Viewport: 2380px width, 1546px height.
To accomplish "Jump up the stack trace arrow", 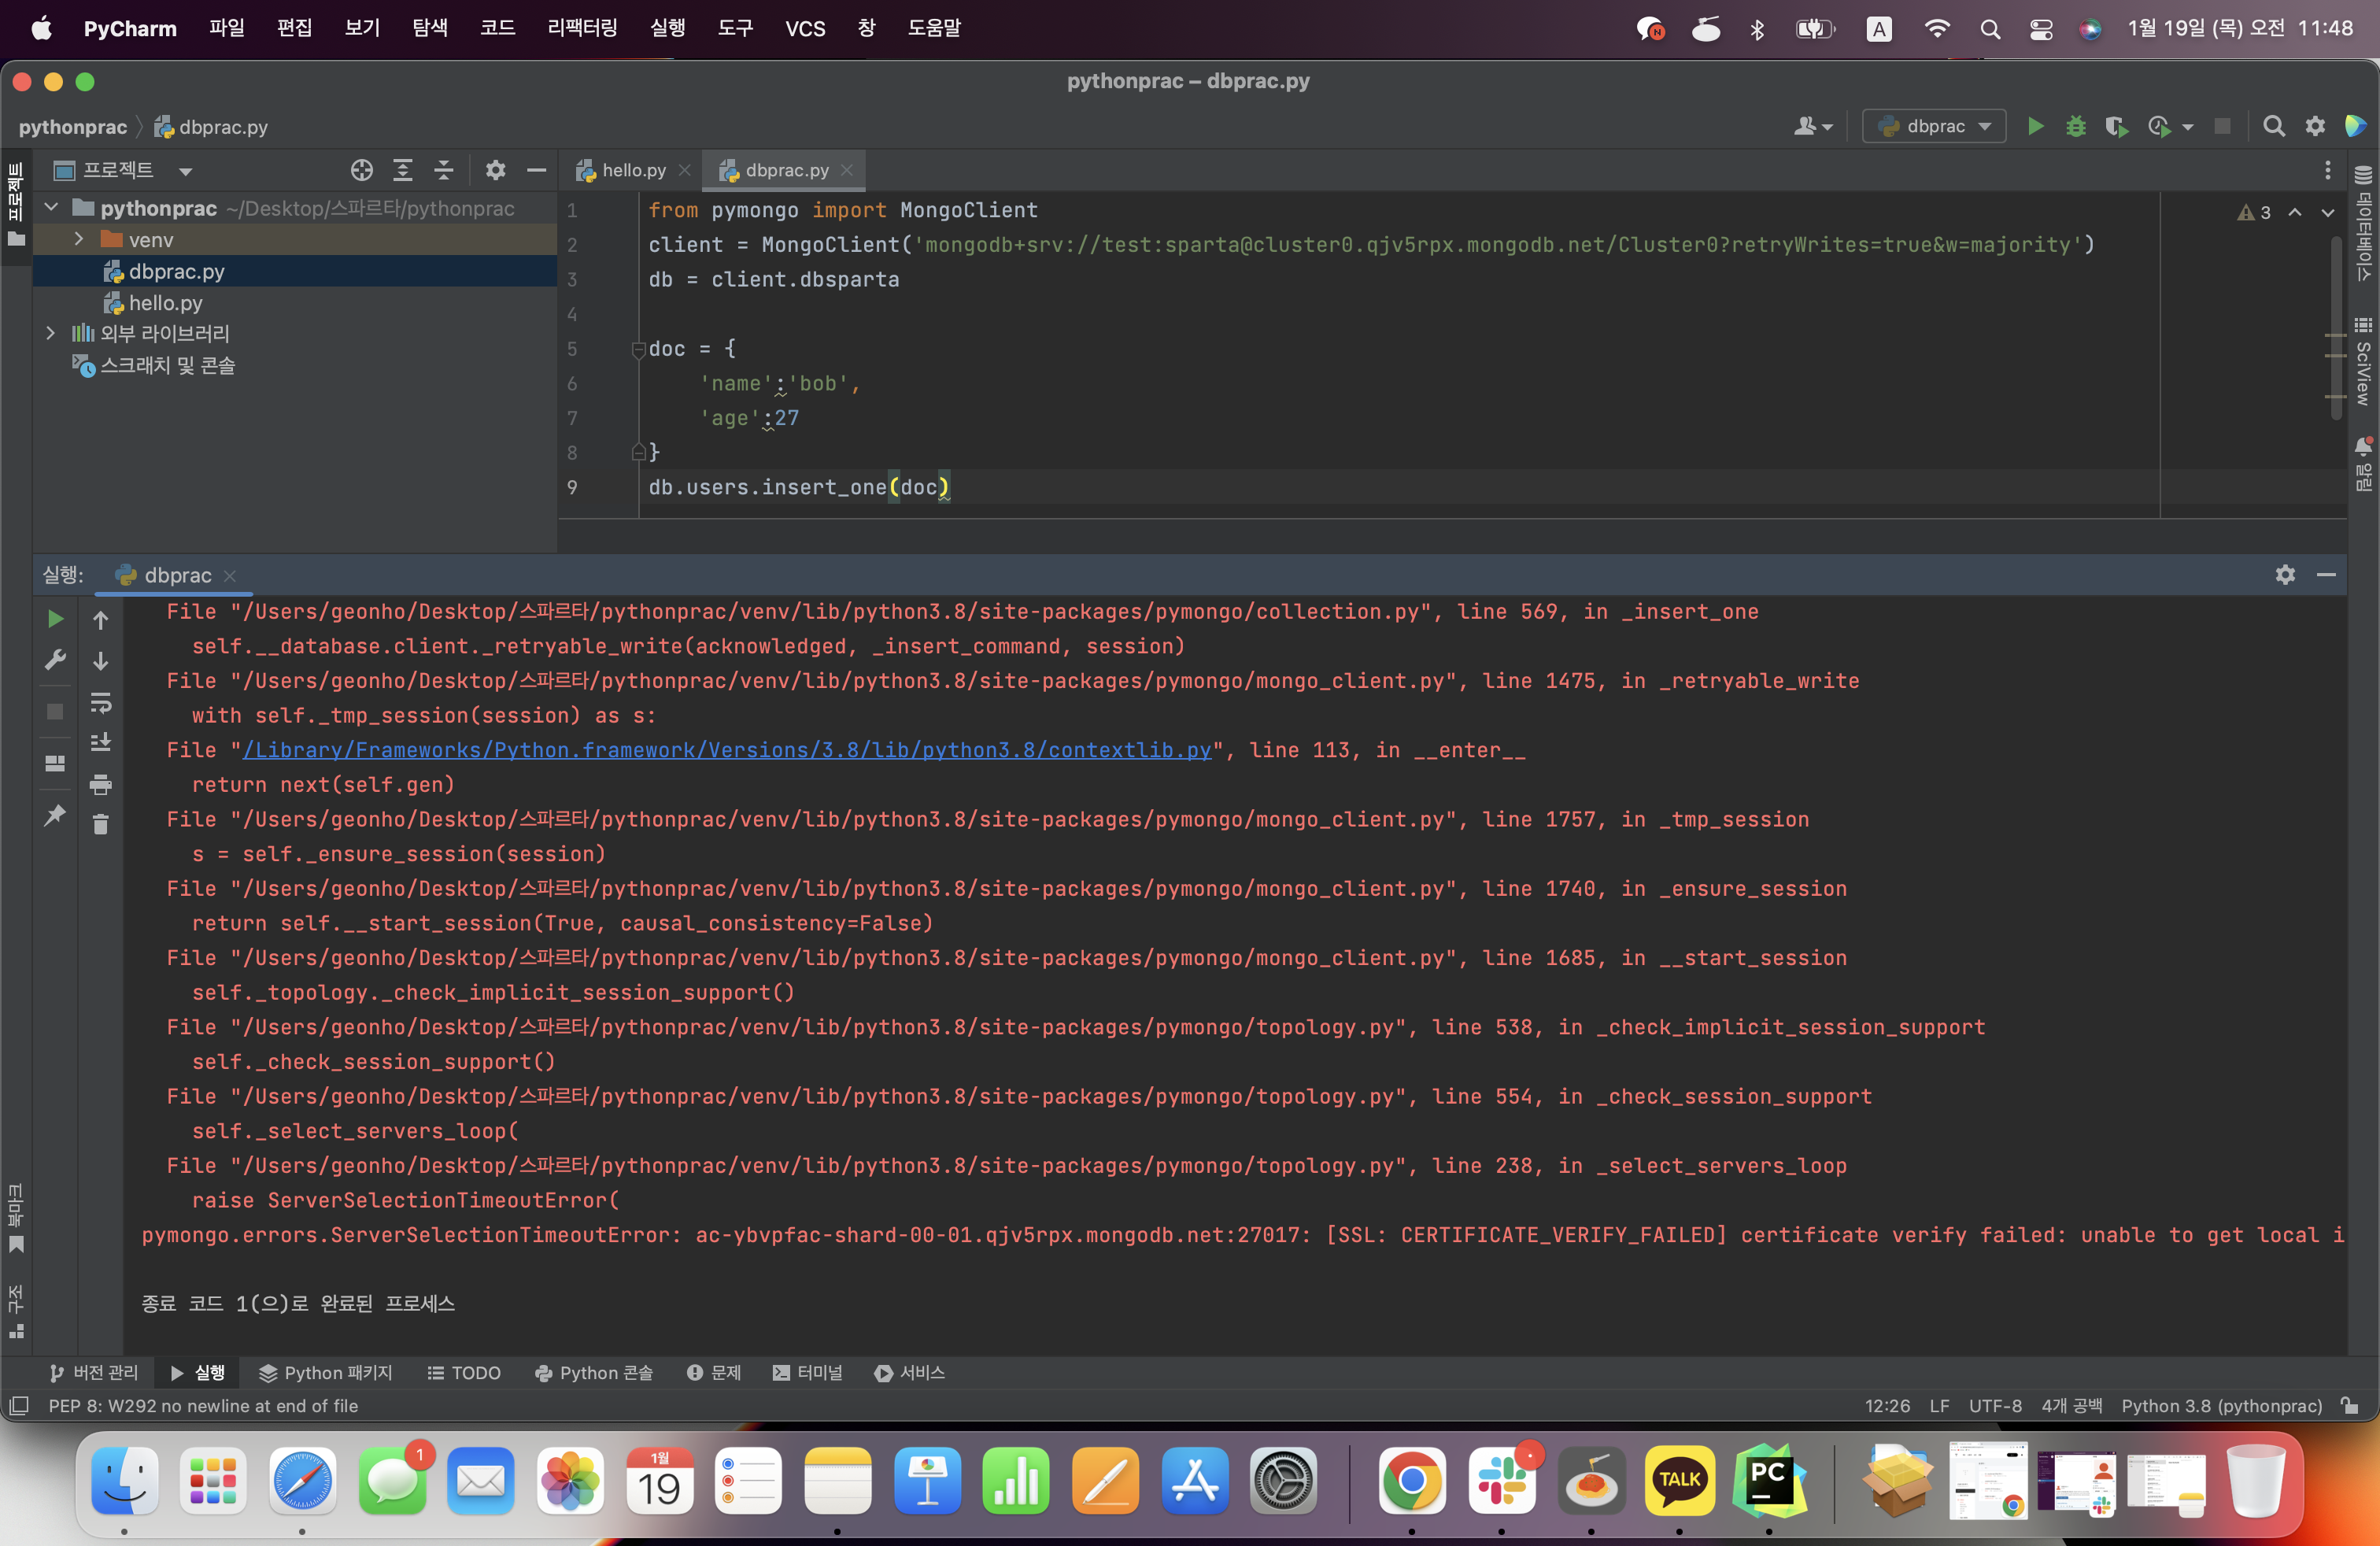I will coord(101,620).
